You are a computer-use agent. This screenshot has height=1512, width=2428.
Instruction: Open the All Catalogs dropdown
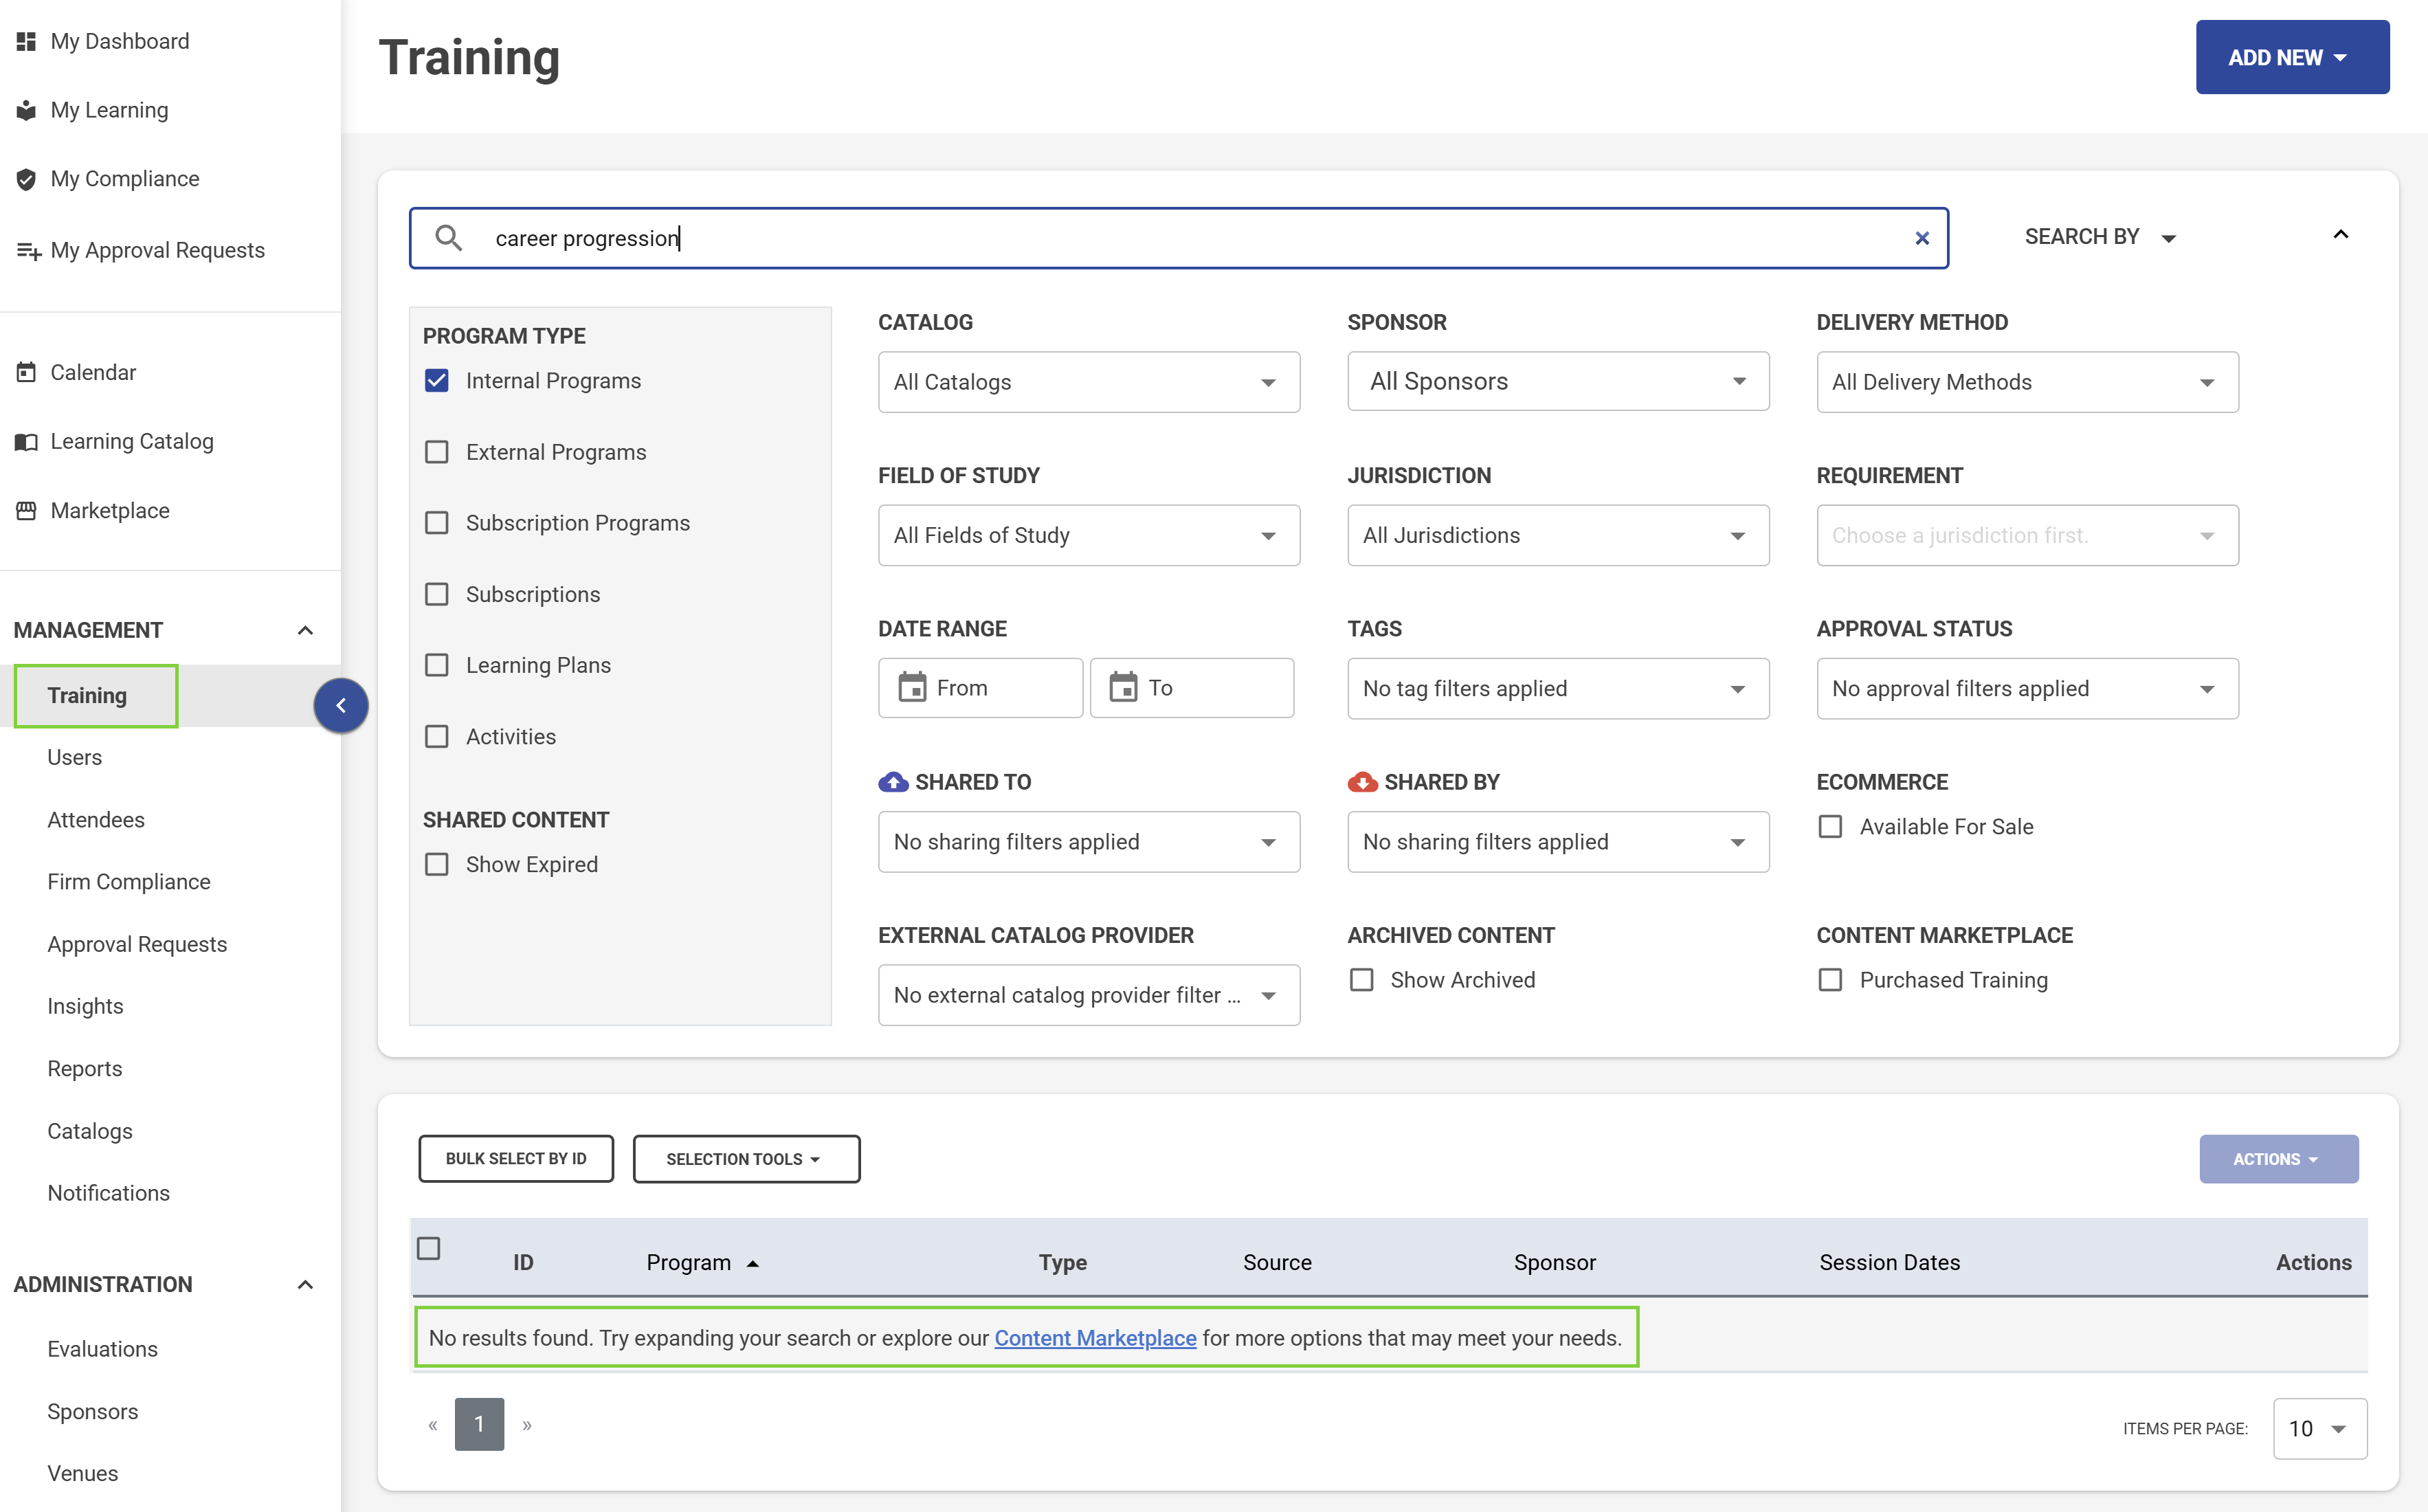[1088, 382]
